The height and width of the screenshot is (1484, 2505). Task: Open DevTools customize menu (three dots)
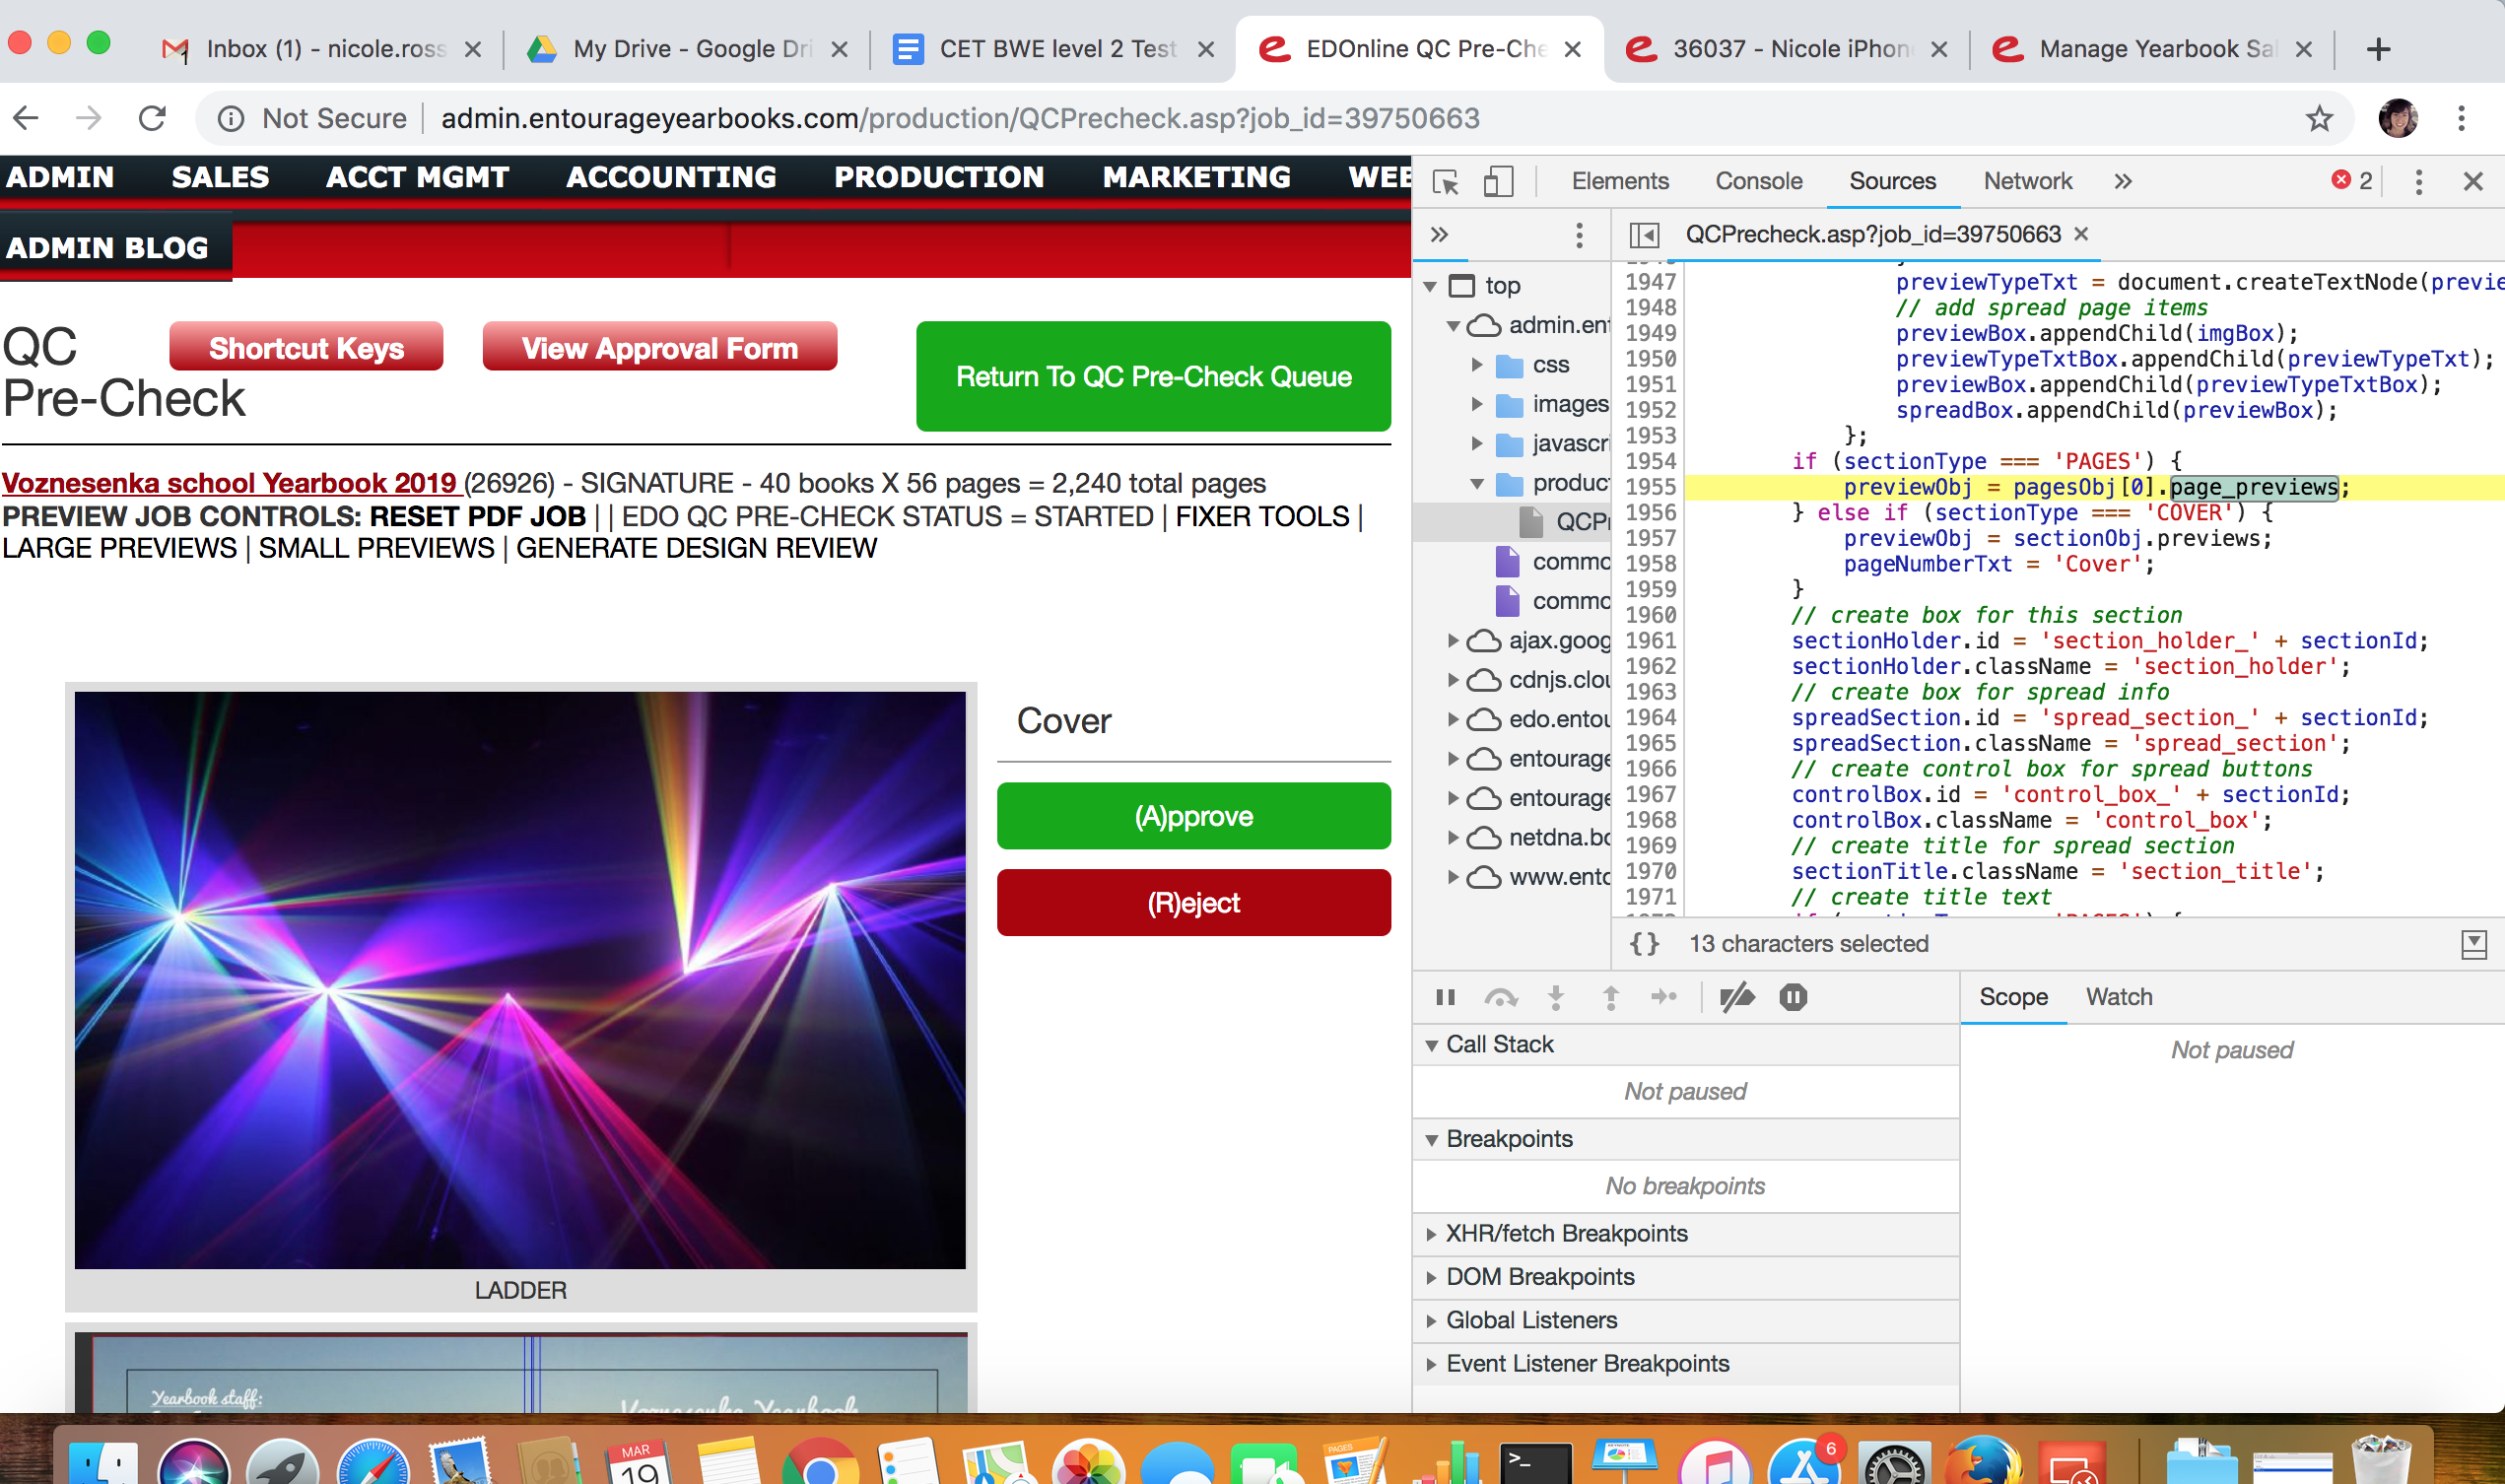[x=2418, y=181]
